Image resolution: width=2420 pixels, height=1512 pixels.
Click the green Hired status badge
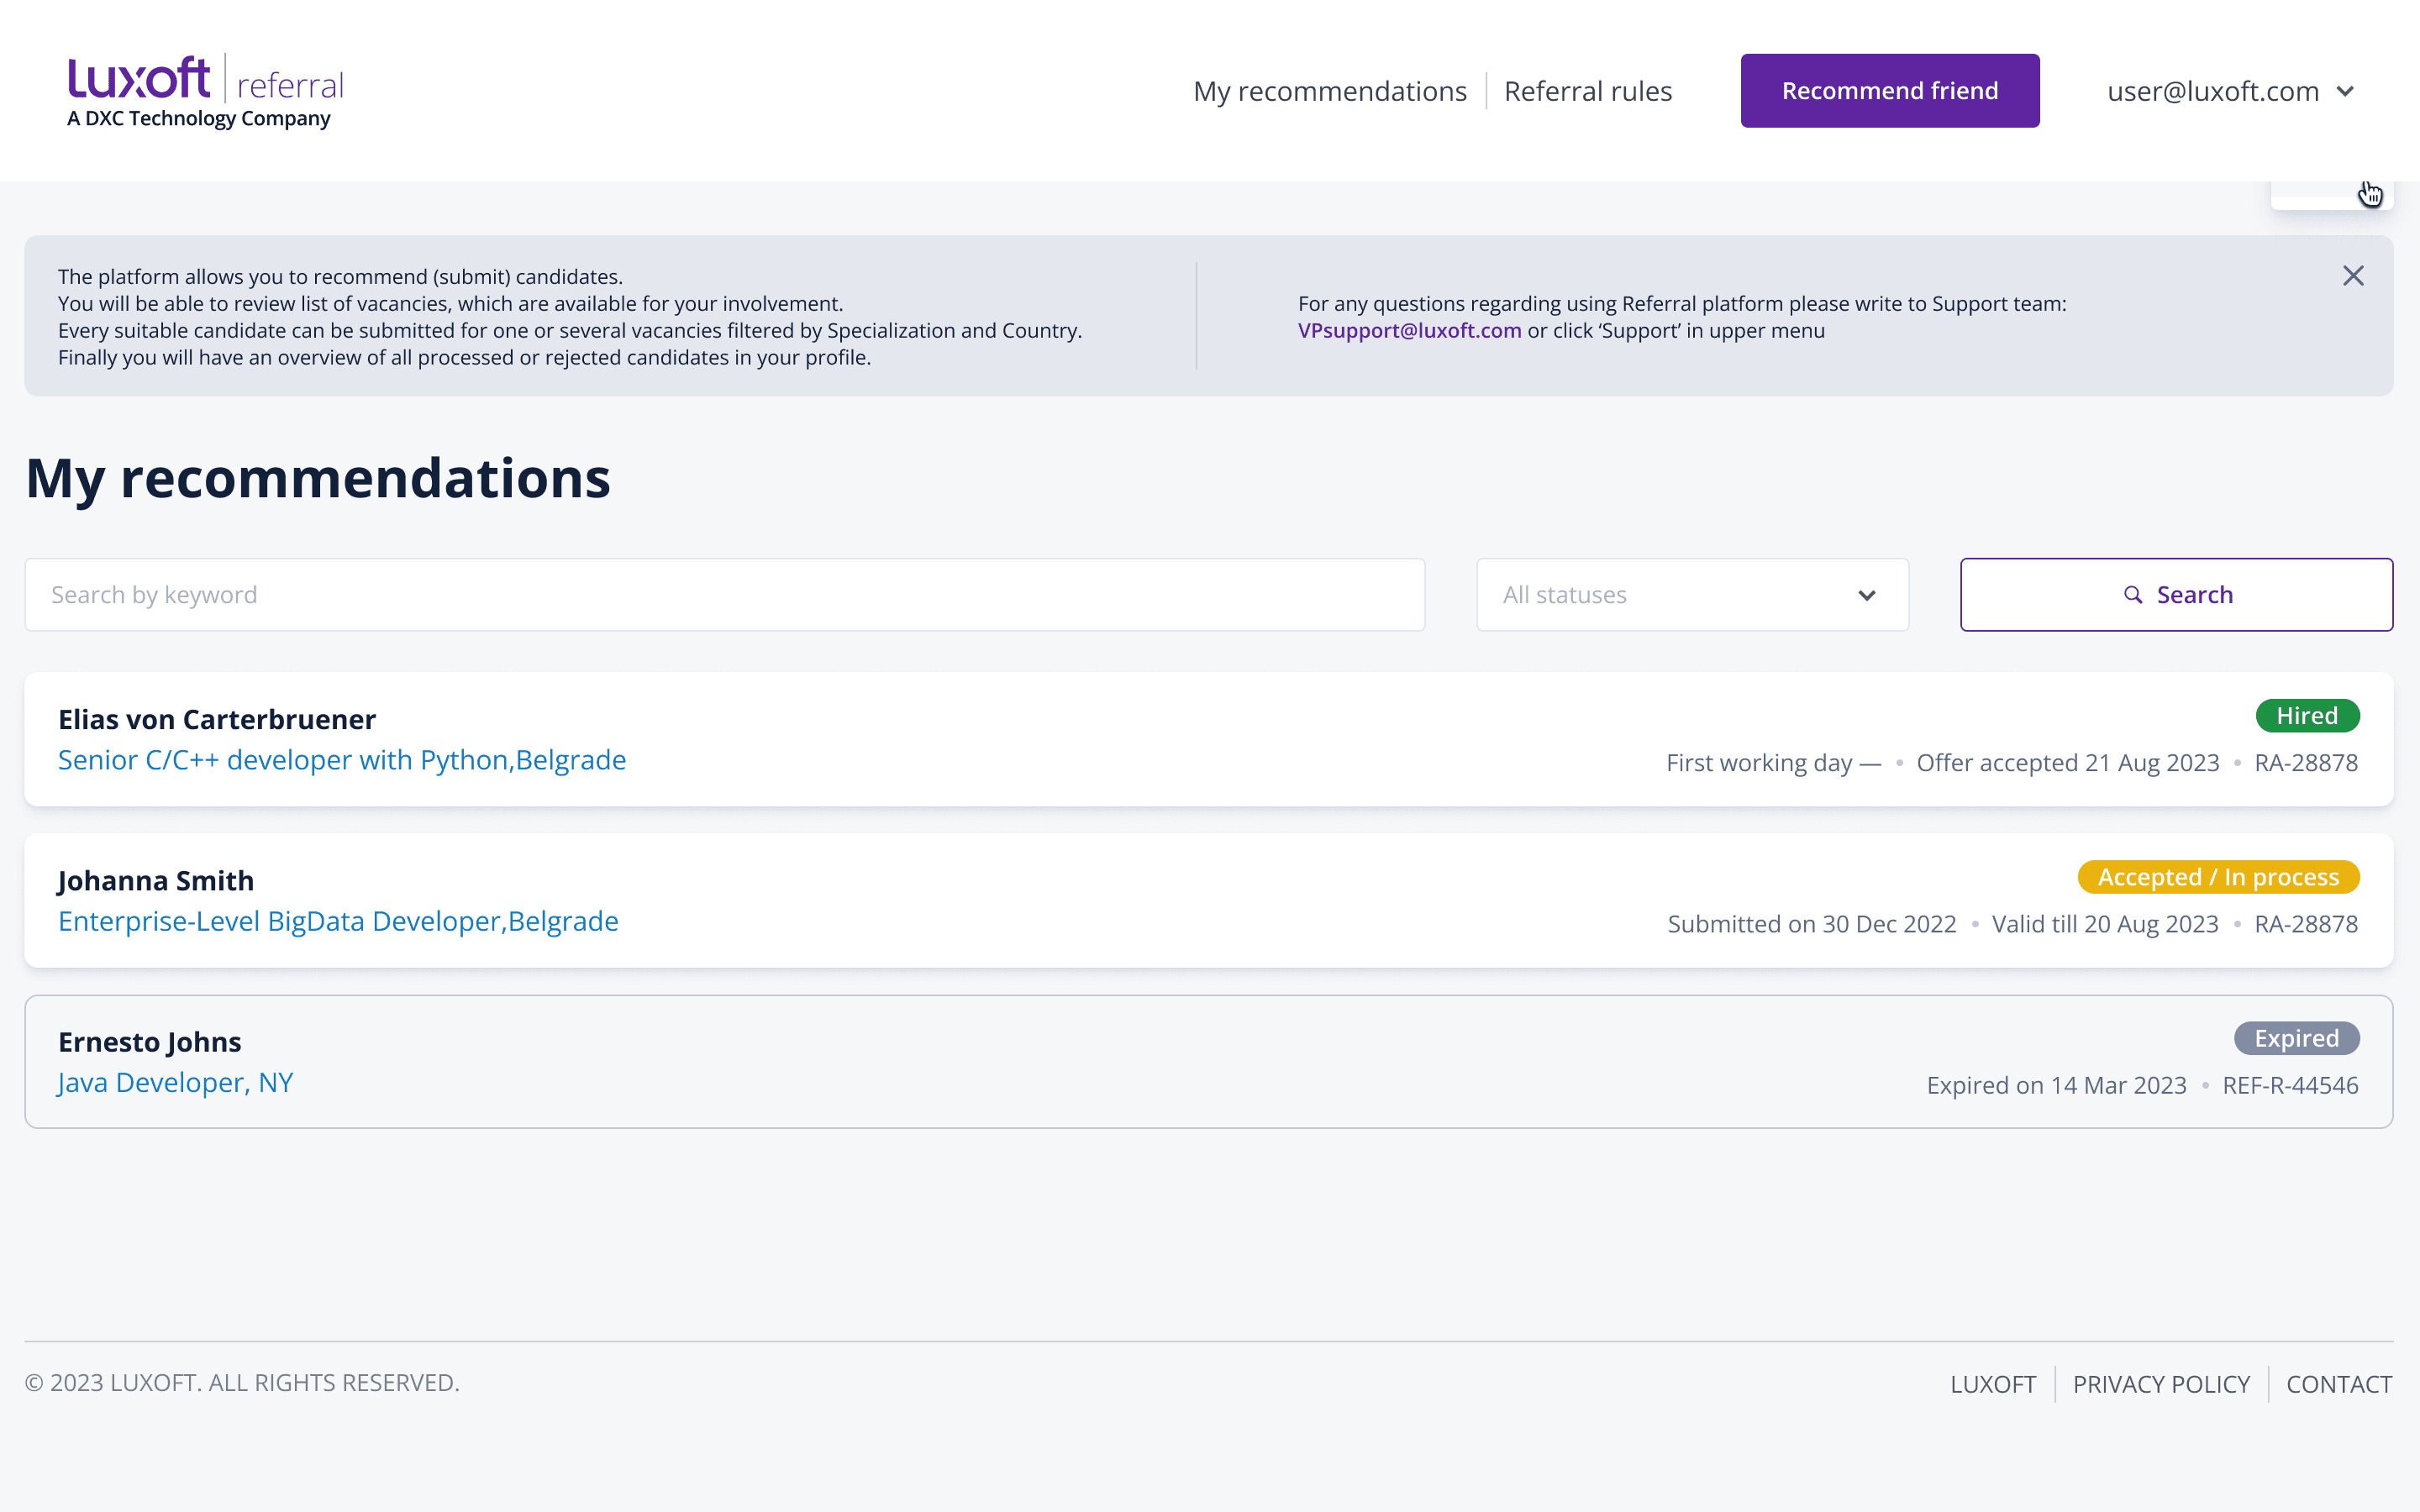tap(2306, 716)
